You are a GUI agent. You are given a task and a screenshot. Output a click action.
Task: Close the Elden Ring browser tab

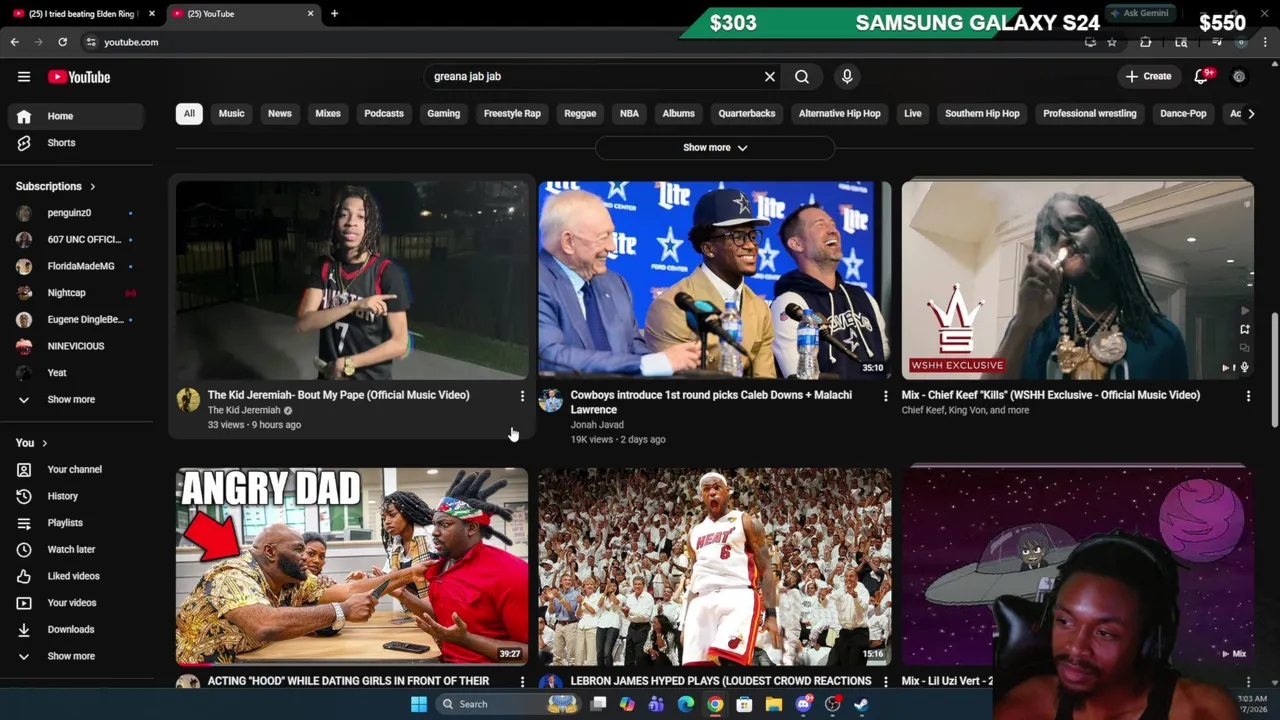click(152, 14)
